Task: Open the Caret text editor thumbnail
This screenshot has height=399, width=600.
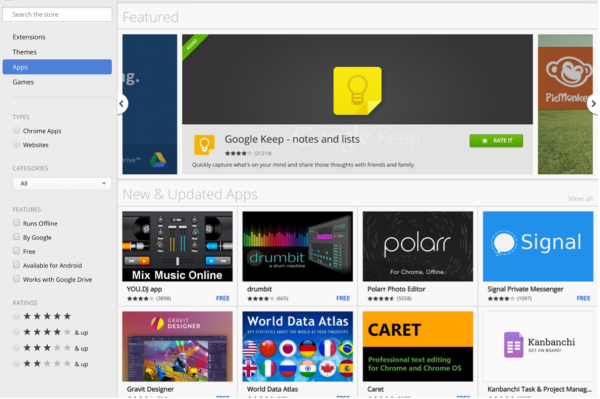Action: pos(418,346)
